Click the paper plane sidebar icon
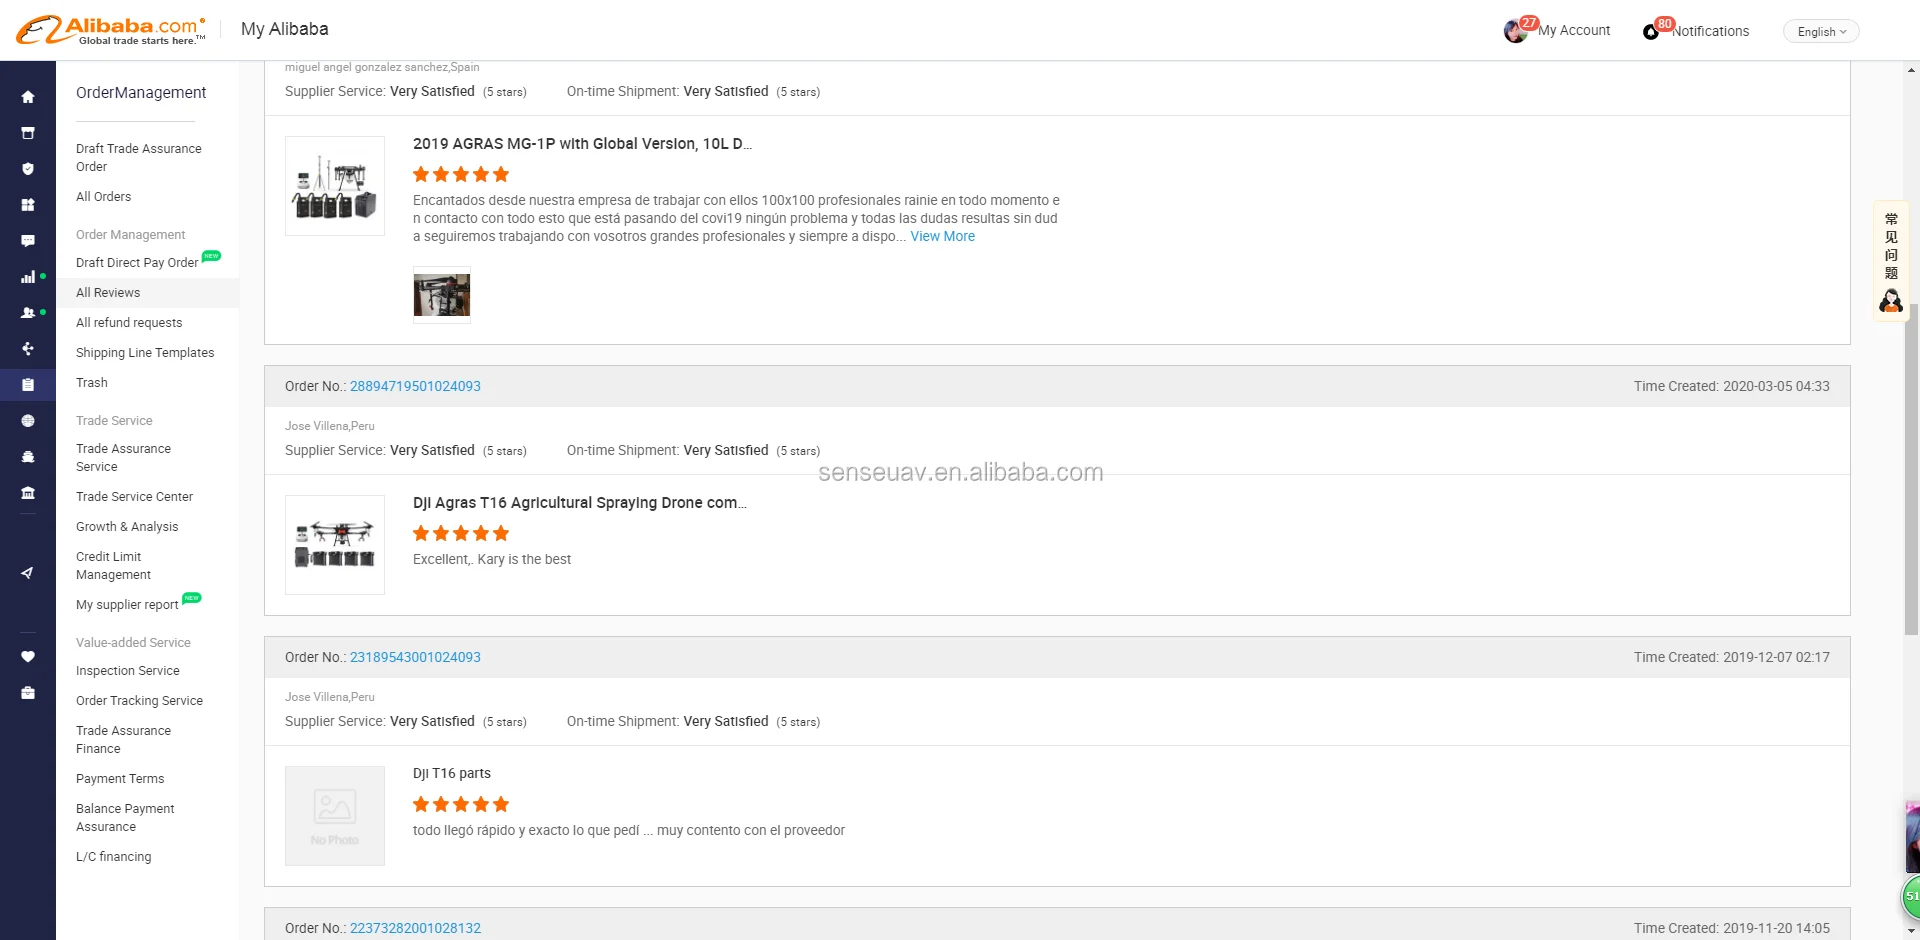The height and width of the screenshot is (940, 1920). pos(28,573)
